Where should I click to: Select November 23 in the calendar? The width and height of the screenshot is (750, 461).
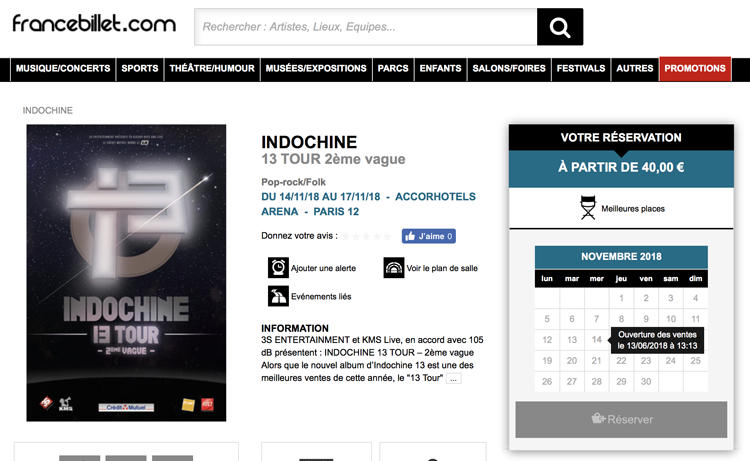(646, 361)
